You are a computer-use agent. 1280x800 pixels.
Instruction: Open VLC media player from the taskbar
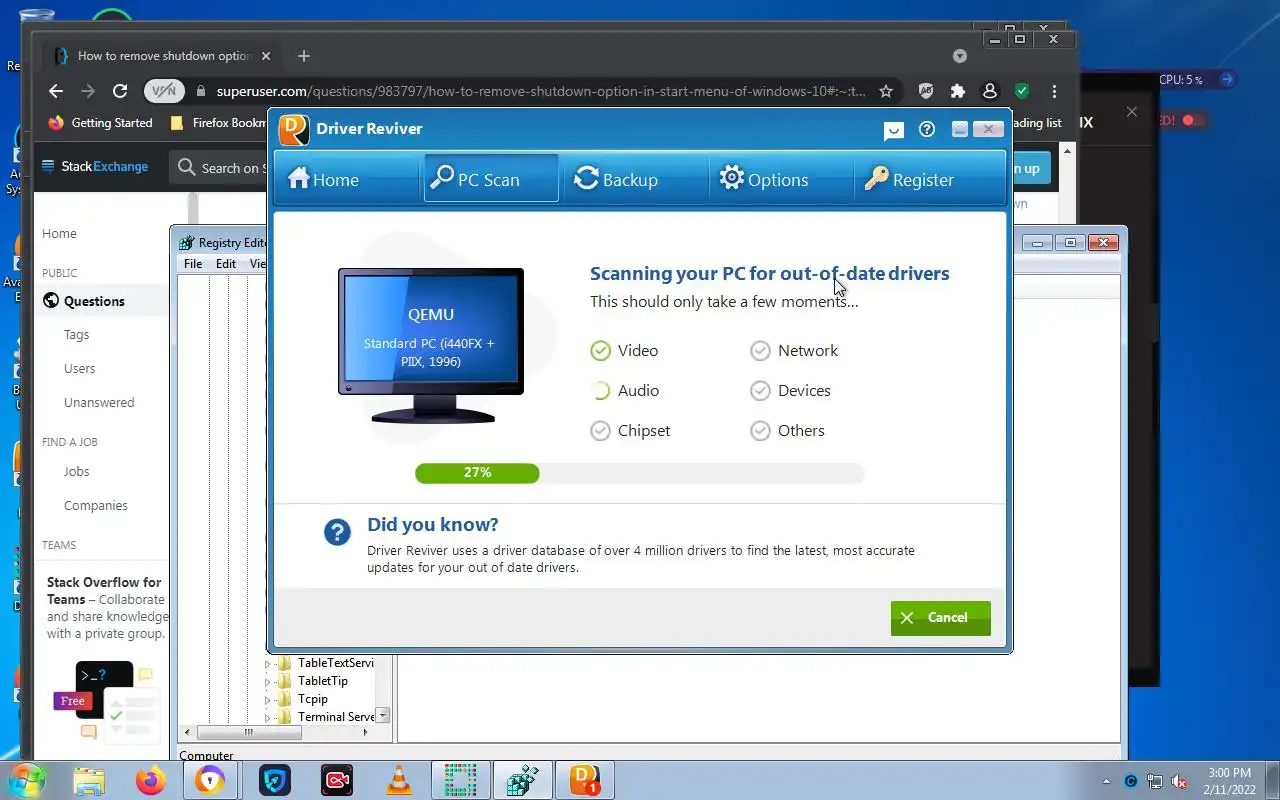point(398,780)
